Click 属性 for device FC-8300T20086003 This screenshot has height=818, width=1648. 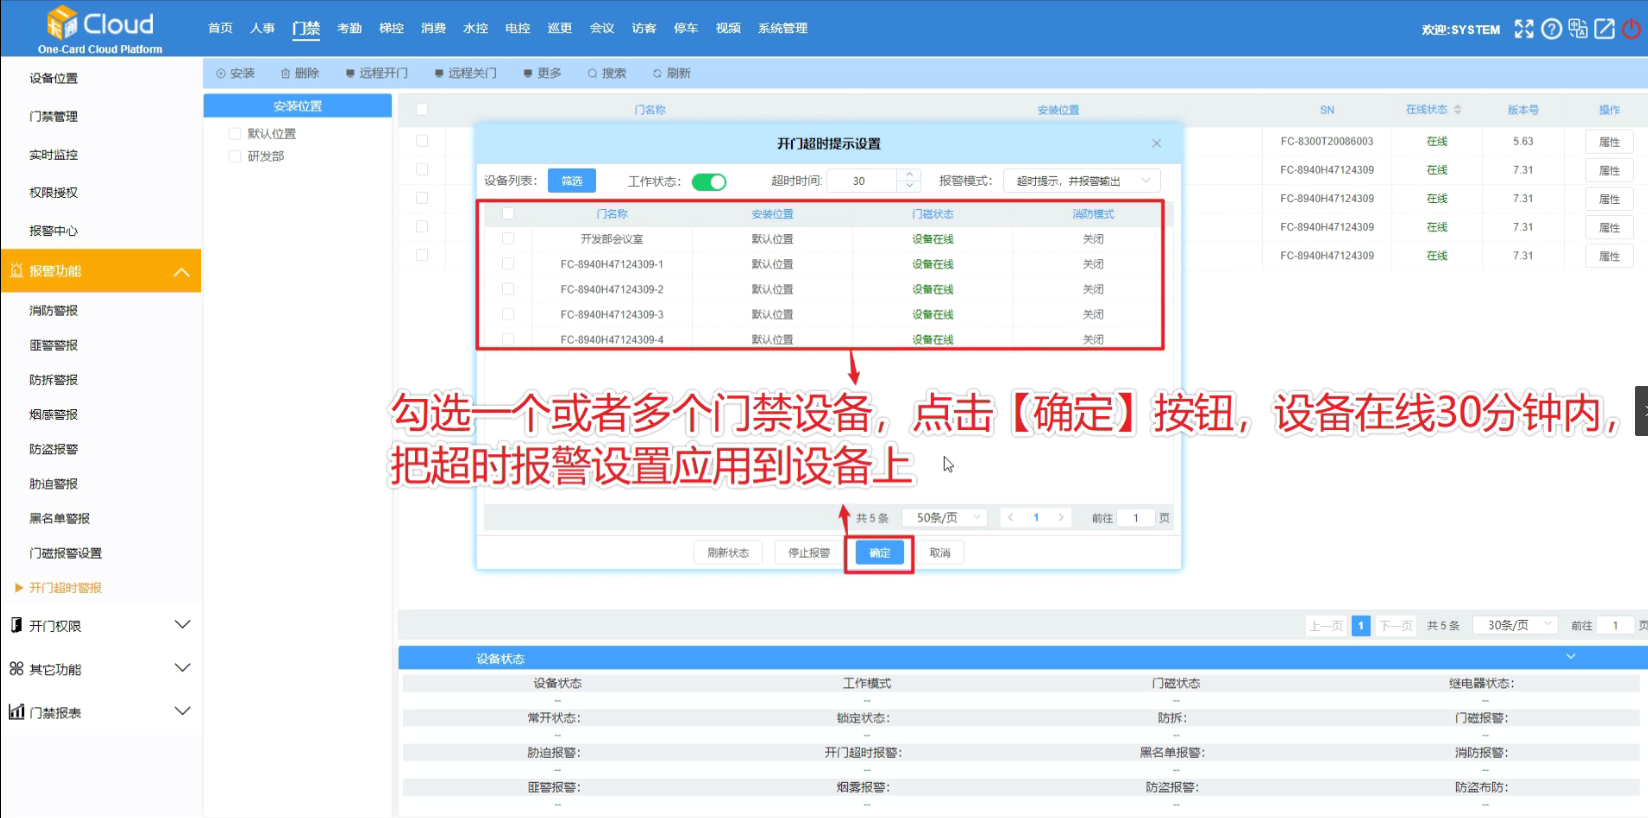pyautogui.click(x=1609, y=142)
